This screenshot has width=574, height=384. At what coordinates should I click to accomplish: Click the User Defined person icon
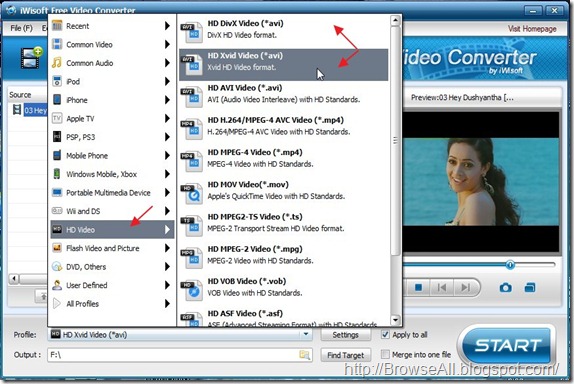coord(57,285)
